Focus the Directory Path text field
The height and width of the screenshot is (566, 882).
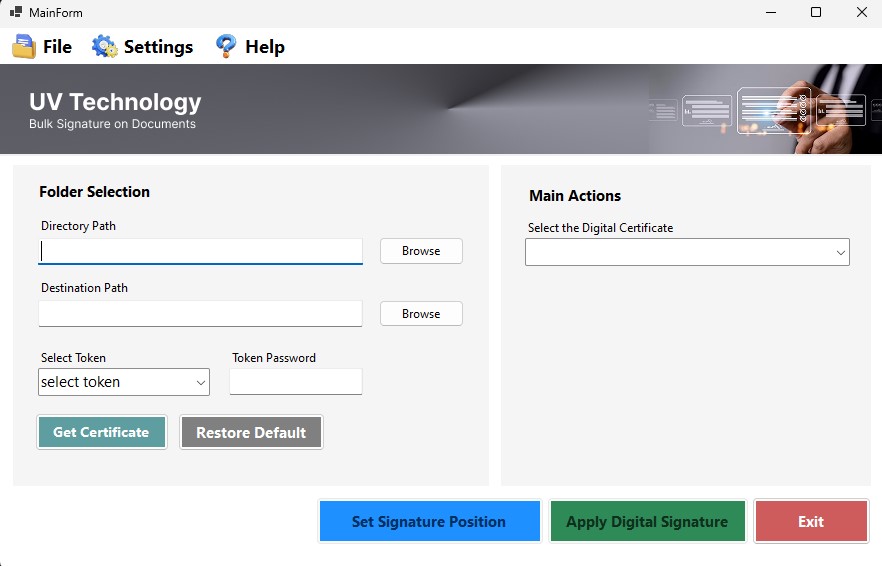pos(200,251)
